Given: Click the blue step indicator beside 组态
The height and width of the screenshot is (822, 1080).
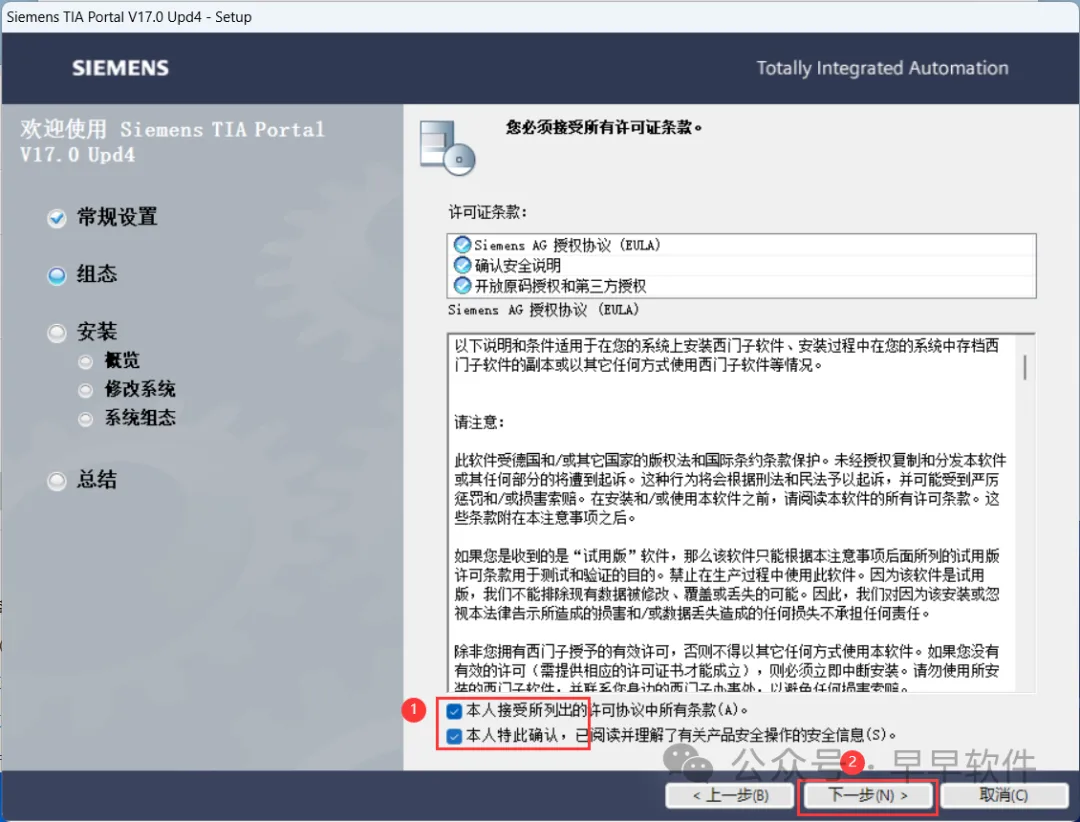Looking at the screenshot, I should point(56,276).
